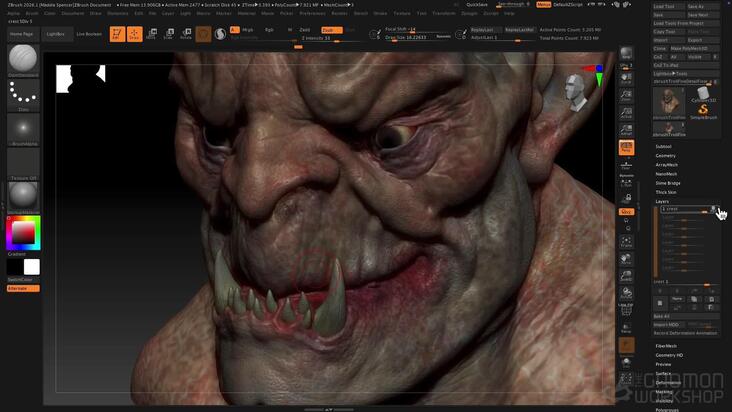Expand the Geometry HD section
This screenshot has height=412, width=732.
pyautogui.click(x=669, y=356)
